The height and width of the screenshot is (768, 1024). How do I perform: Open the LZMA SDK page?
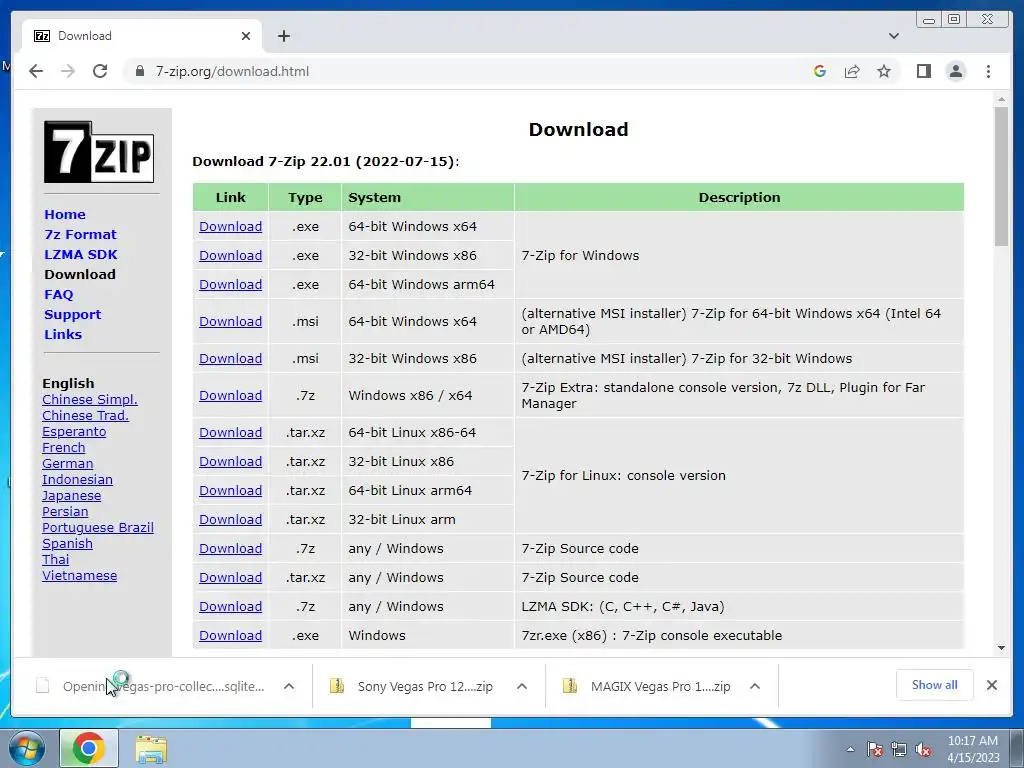pos(81,255)
